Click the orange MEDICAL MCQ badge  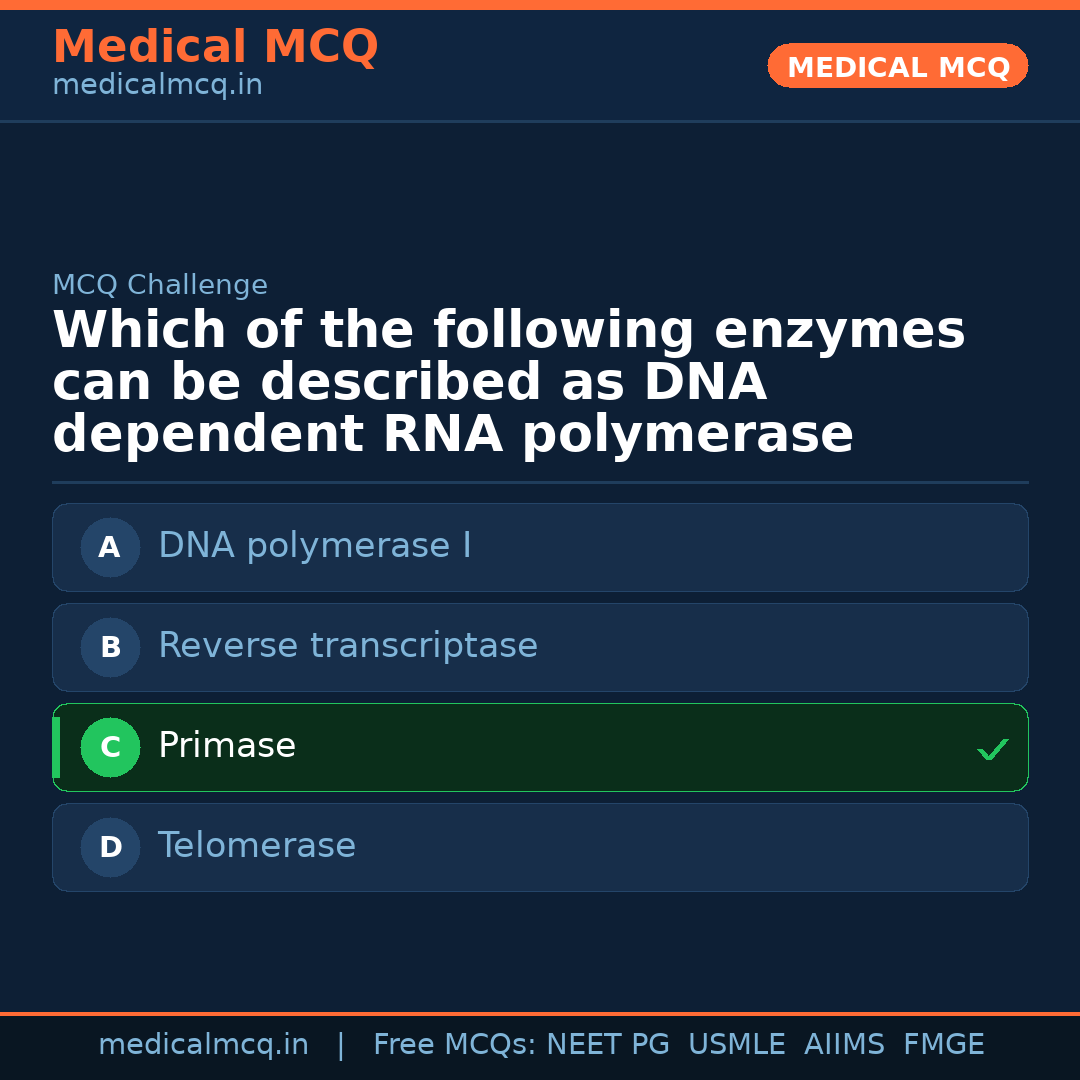coord(897,66)
